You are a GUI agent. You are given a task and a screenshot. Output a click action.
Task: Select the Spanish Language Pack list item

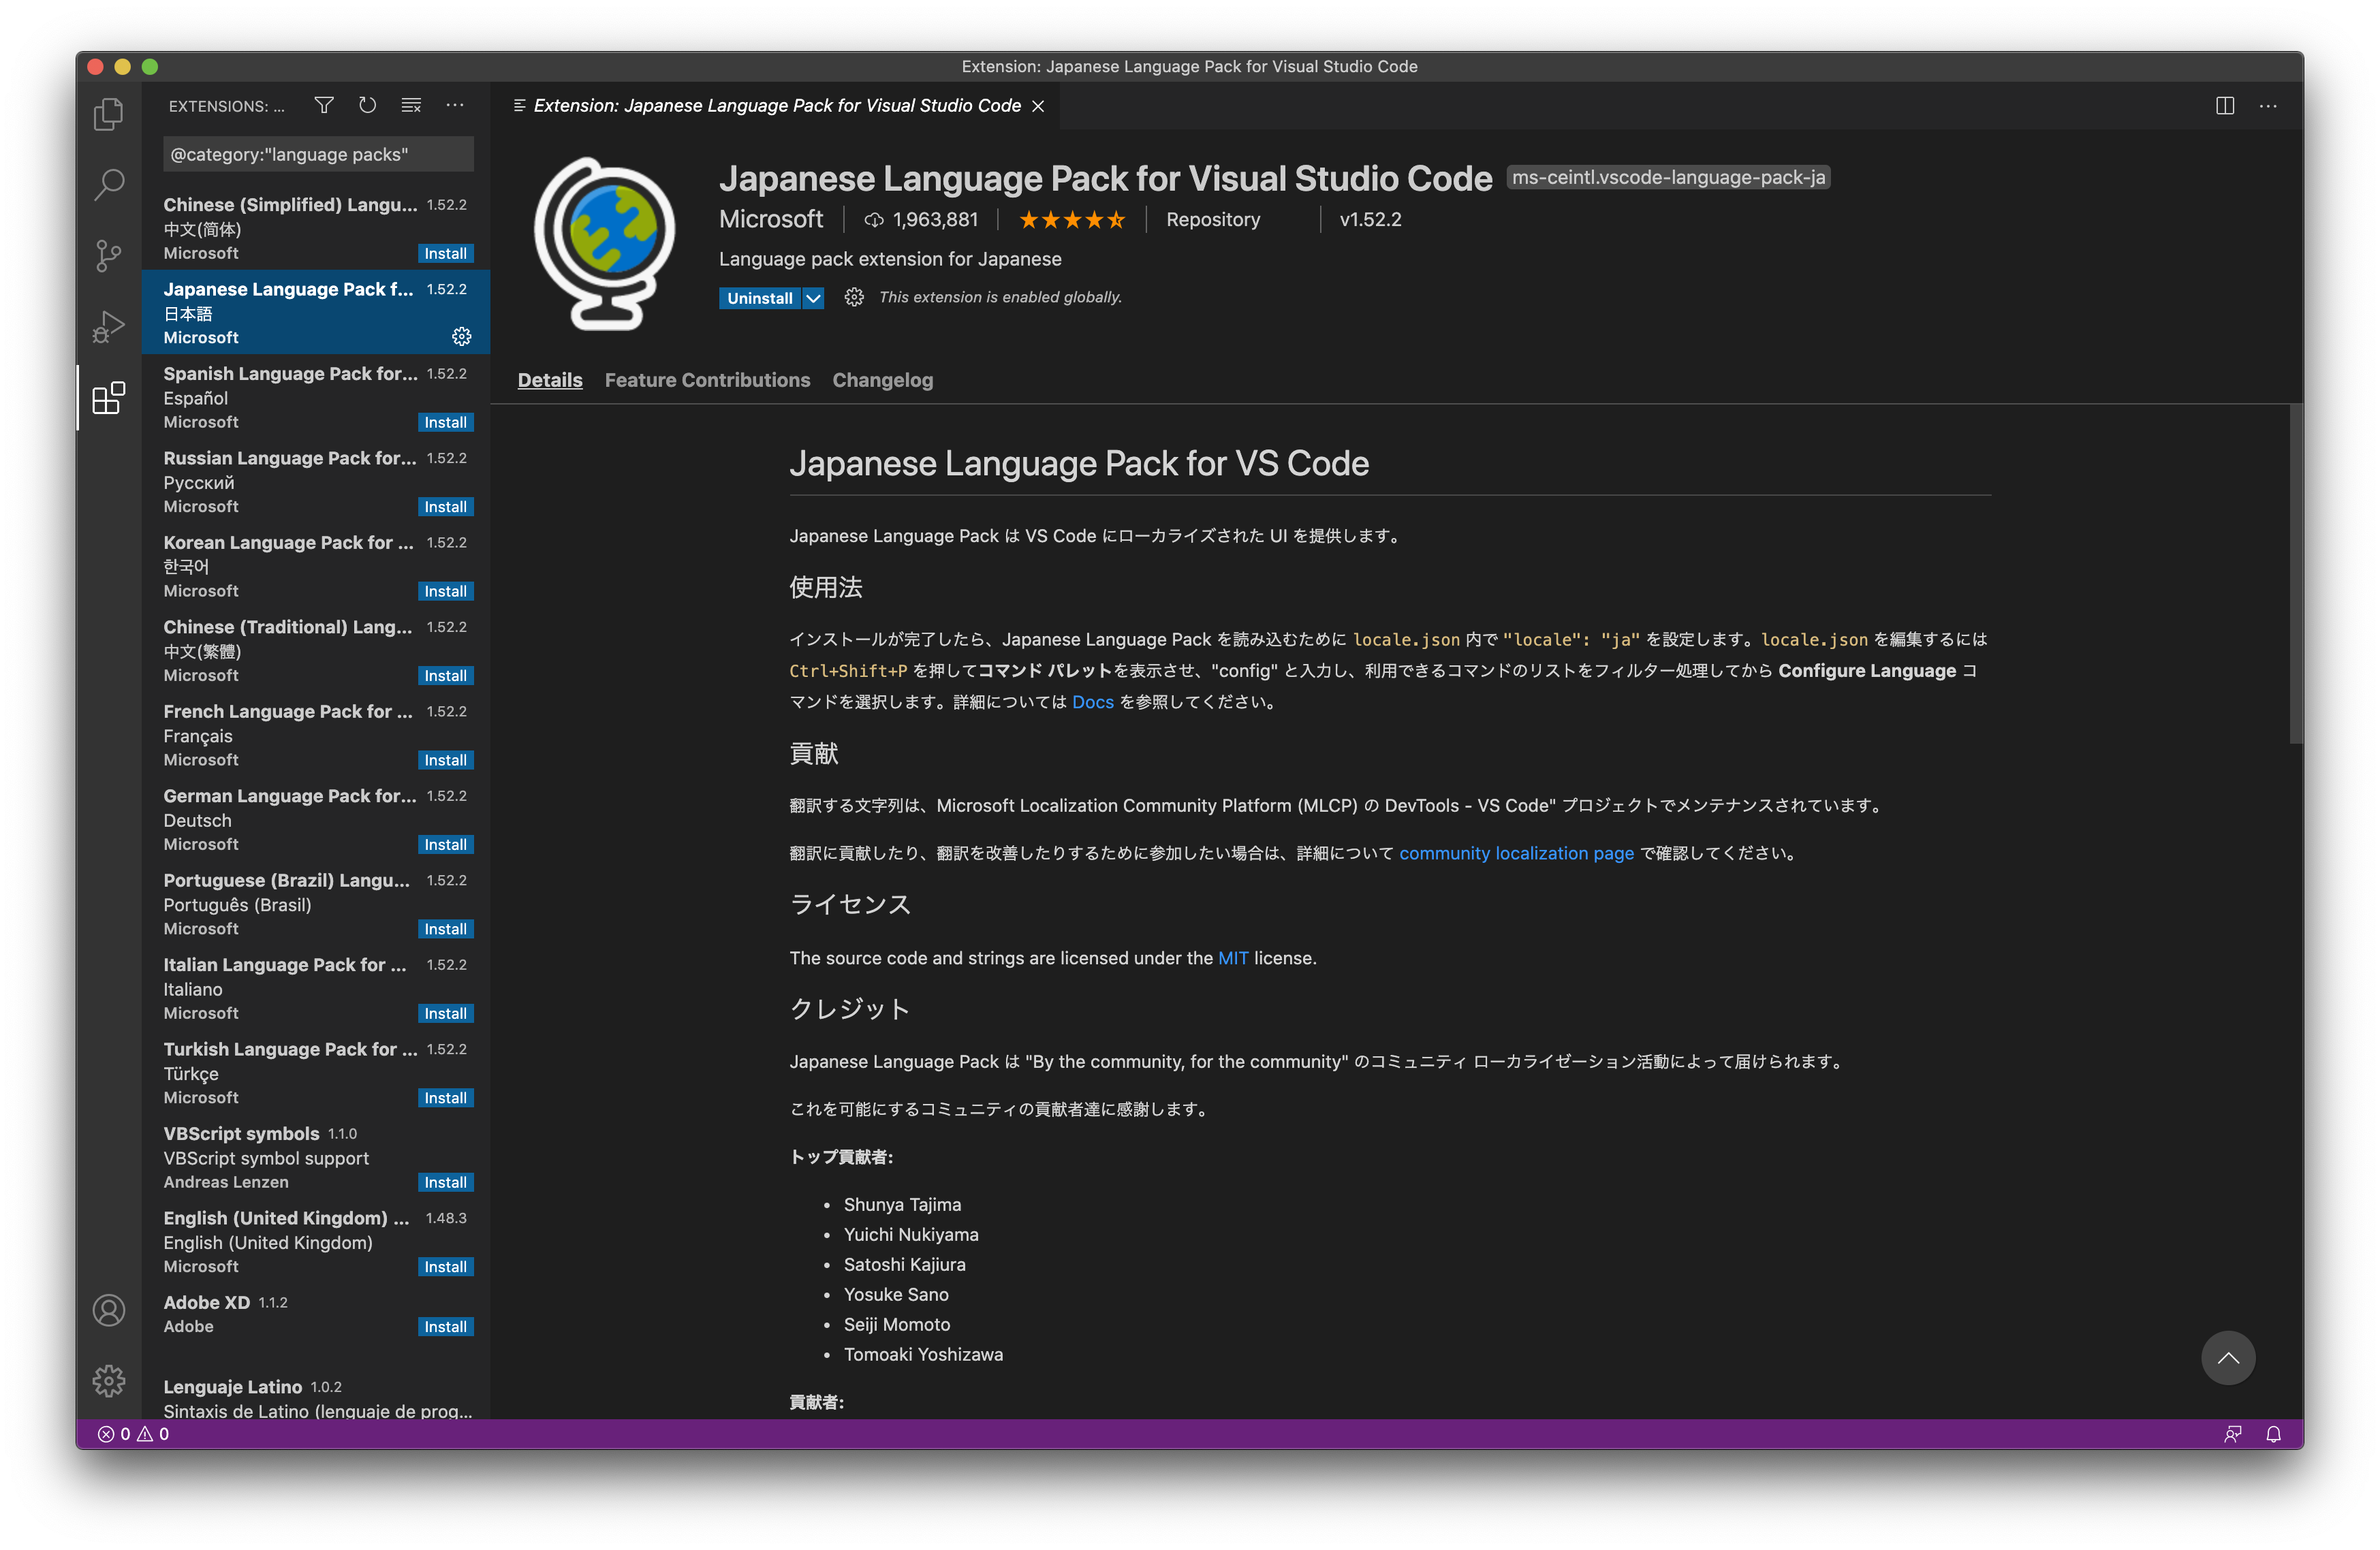pyautogui.click(x=316, y=397)
